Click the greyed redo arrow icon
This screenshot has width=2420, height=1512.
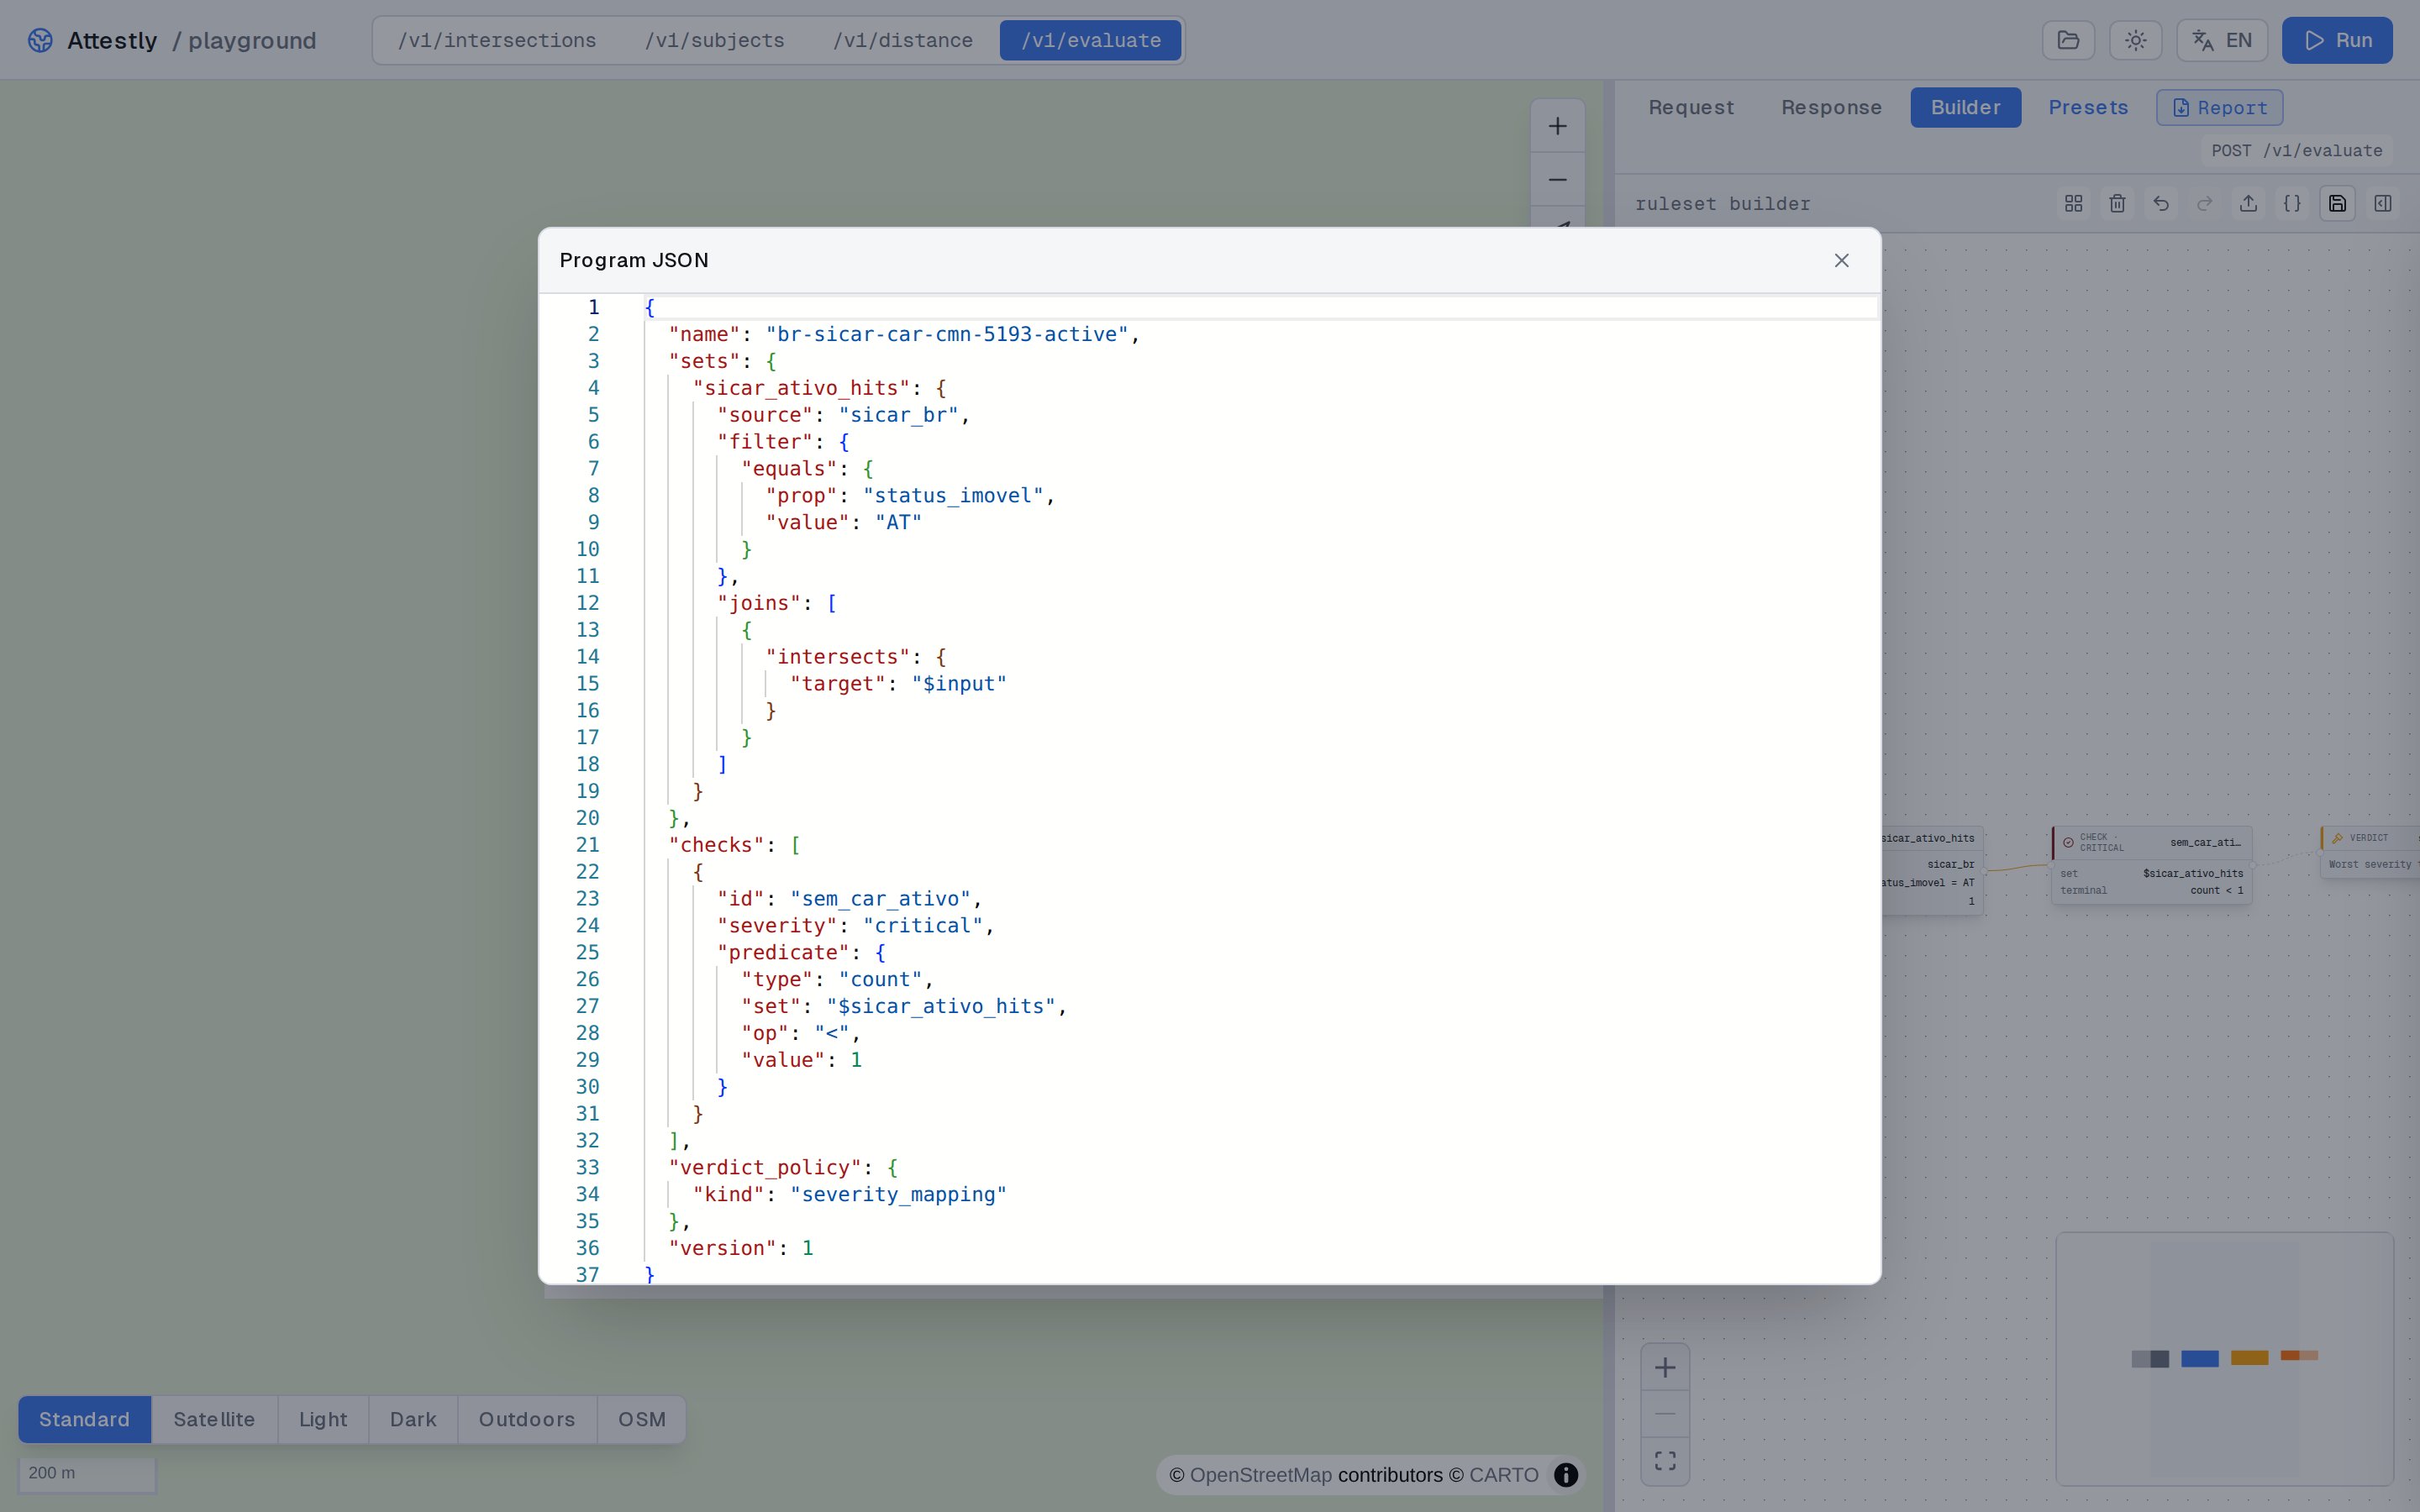(x=2204, y=203)
